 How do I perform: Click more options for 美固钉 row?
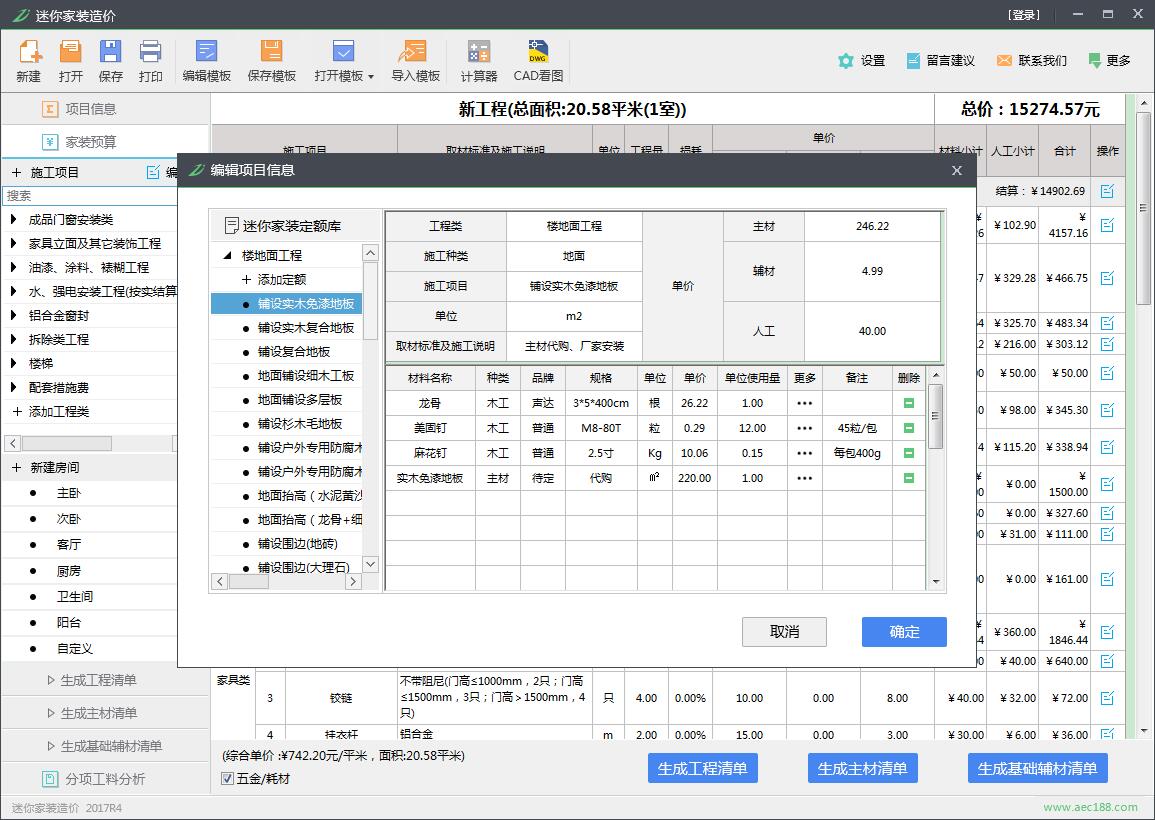pyautogui.click(x=804, y=428)
